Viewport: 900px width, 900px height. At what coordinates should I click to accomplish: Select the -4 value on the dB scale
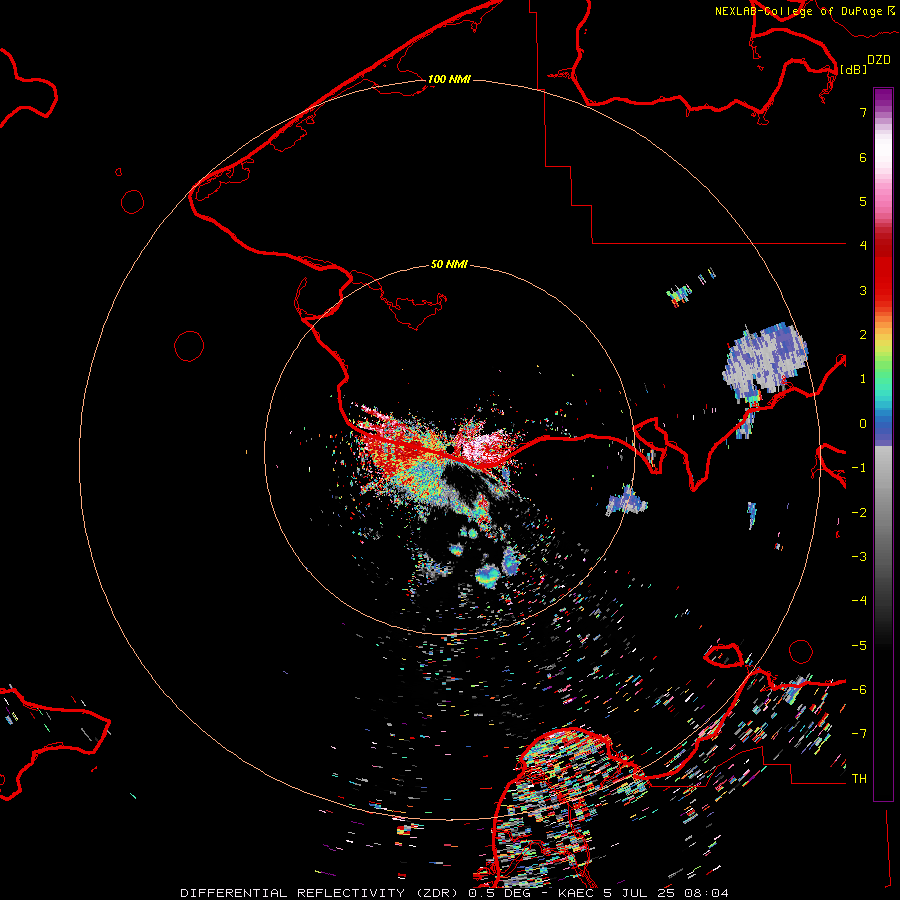859,601
